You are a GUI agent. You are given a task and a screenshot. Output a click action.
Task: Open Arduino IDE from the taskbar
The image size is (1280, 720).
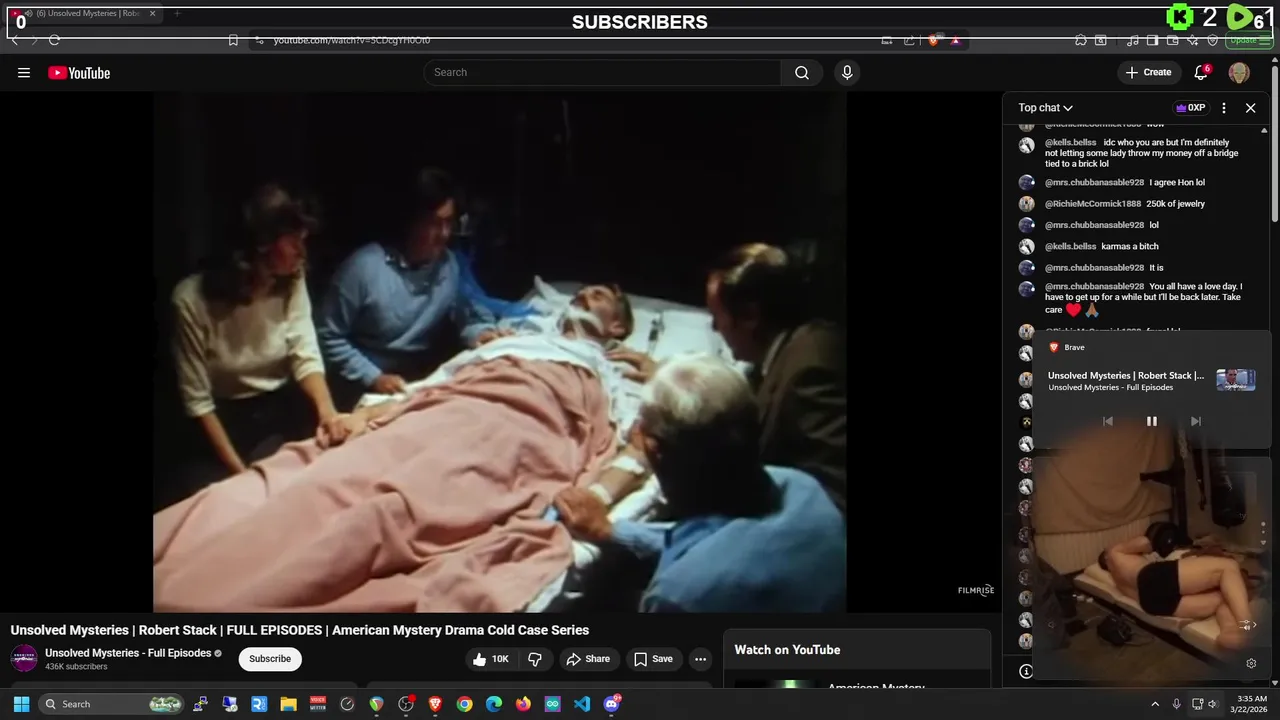click(x=553, y=704)
